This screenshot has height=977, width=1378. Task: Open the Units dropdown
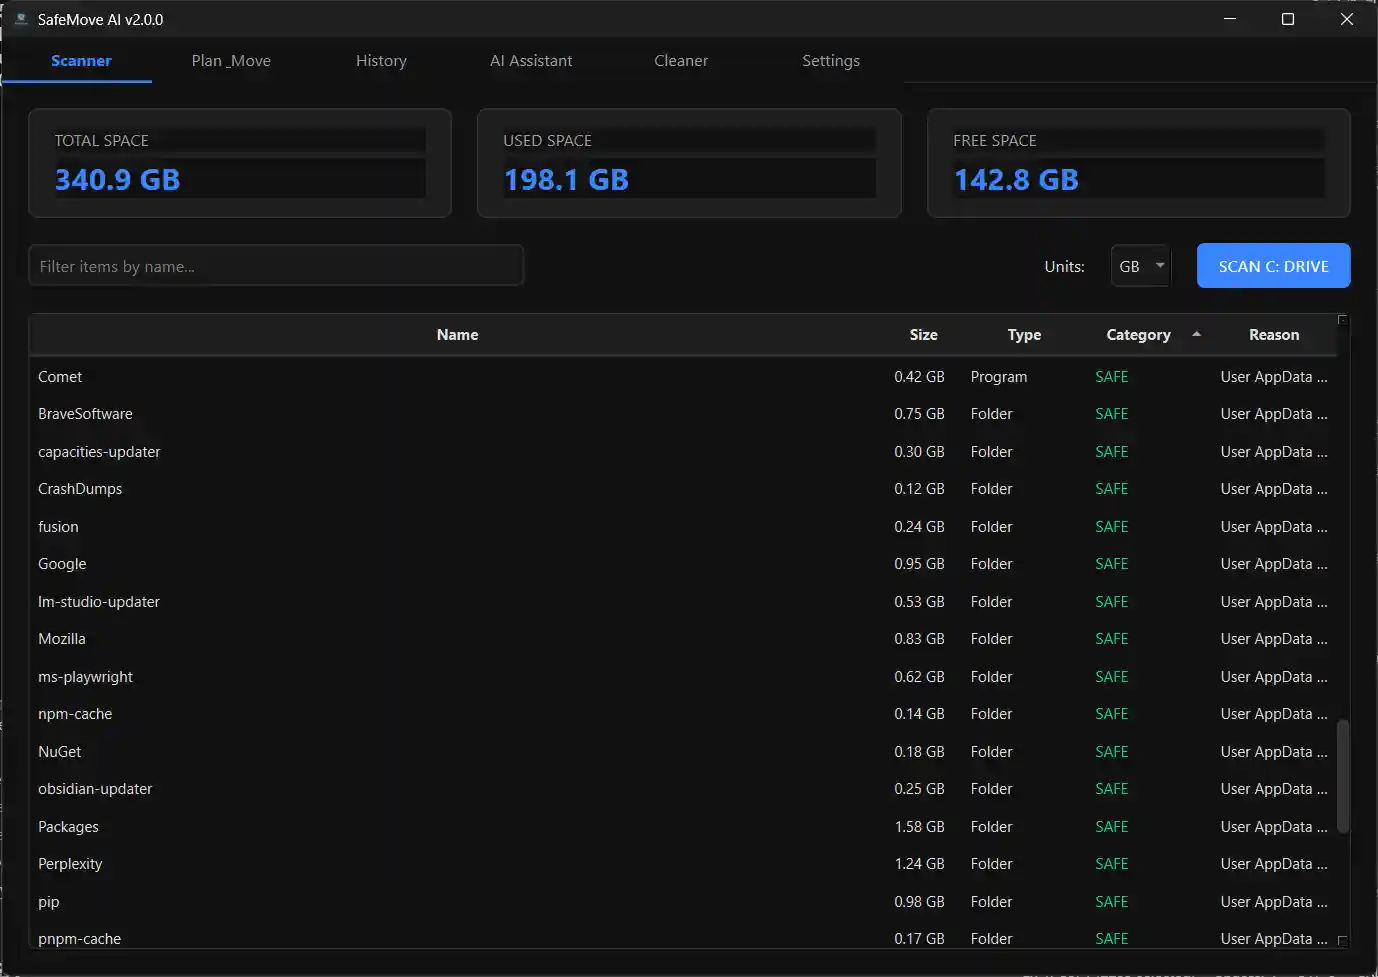(x=1140, y=266)
